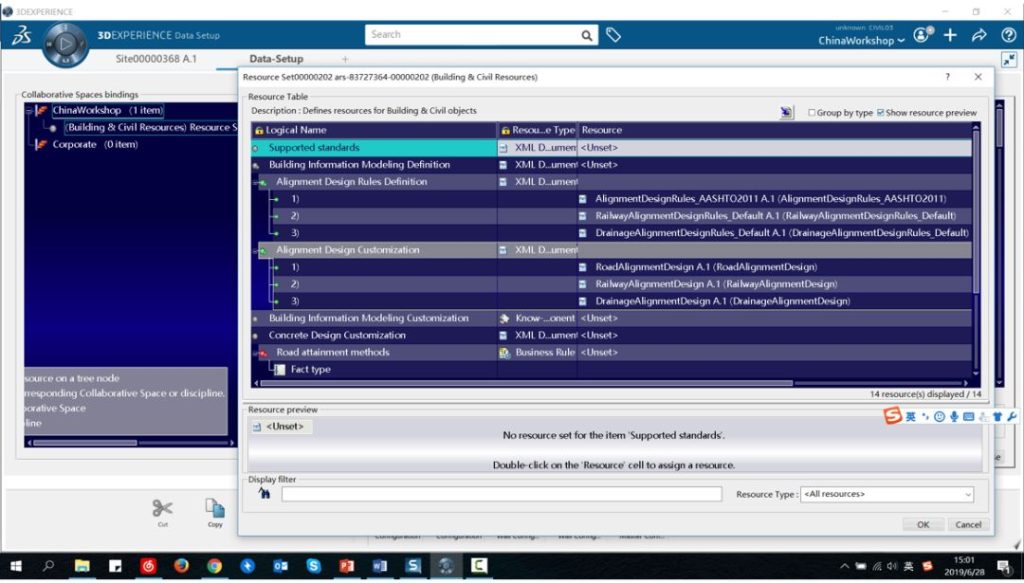Open the ChinaWorkshop collaborative space dropdown

861,41
